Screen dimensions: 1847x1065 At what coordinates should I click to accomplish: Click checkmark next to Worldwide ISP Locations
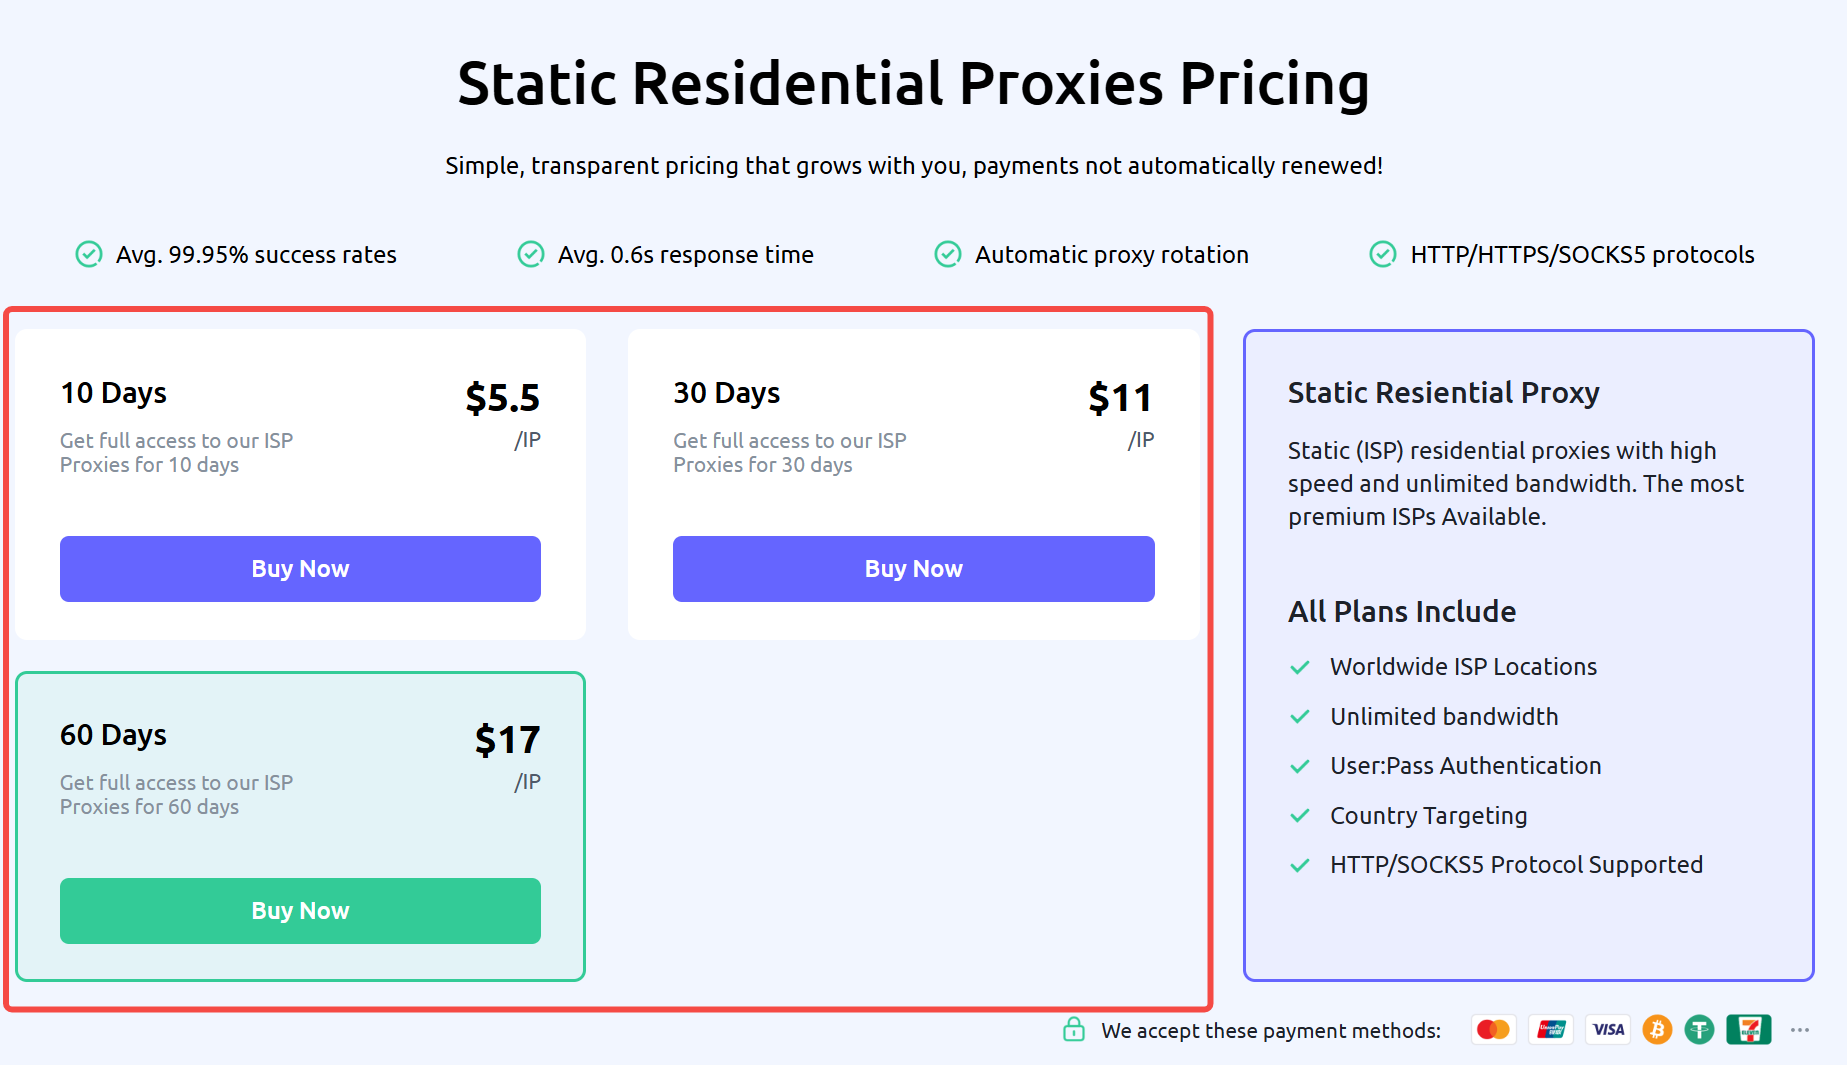(1300, 667)
